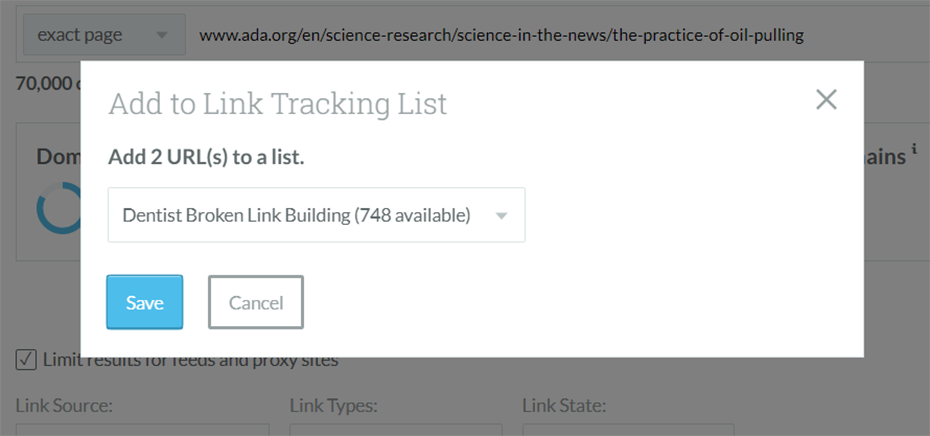This screenshot has width=930, height=436.
Task: Toggle Limit results for feeds checkbox
Action: tap(26, 359)
